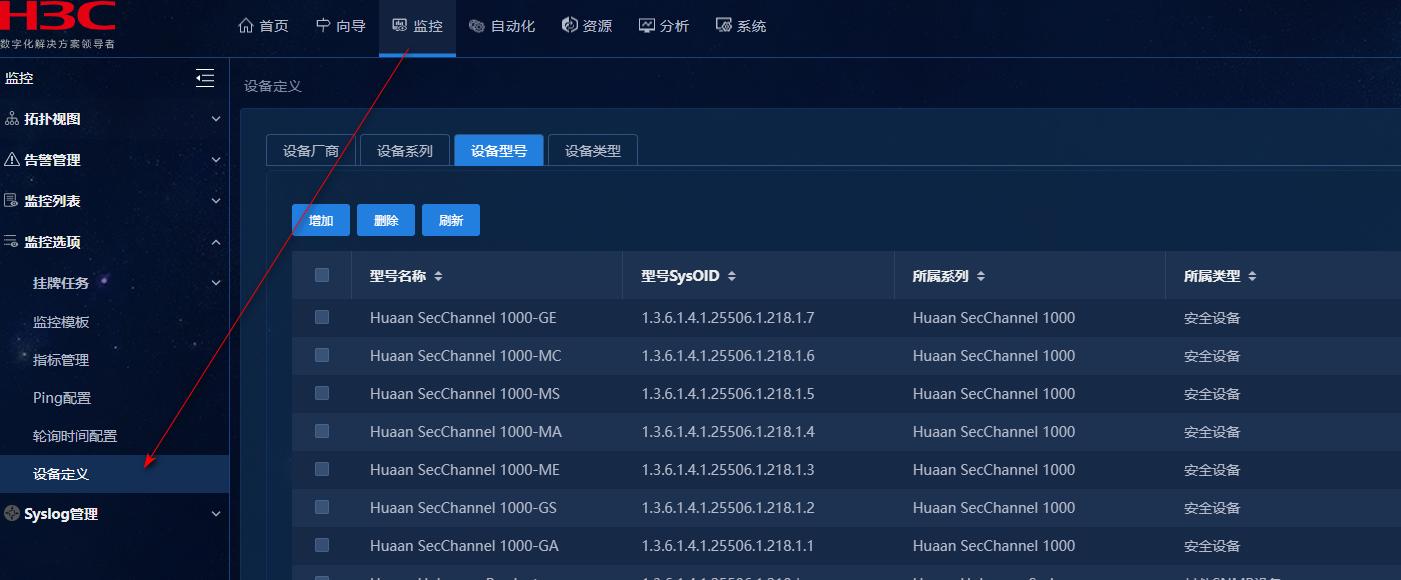Check the box for Huaan SecChannel 1000-GE

pyautogui.click(x=322, y=317)
